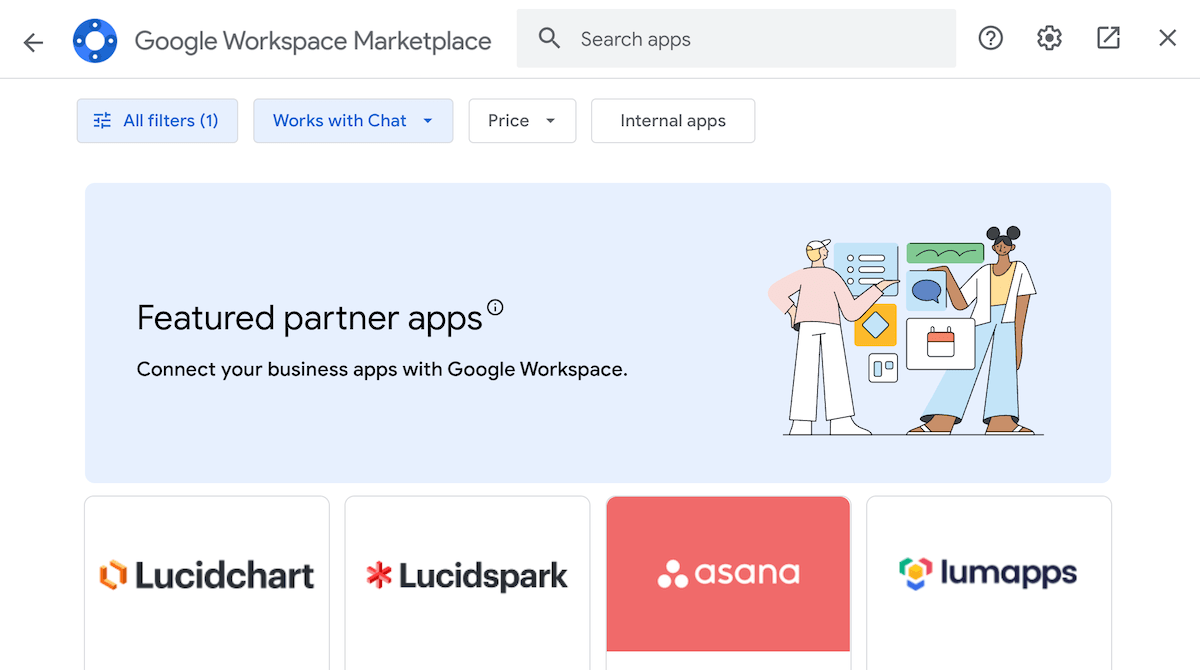Click the Featured partner apps heading

click(310, 318)
